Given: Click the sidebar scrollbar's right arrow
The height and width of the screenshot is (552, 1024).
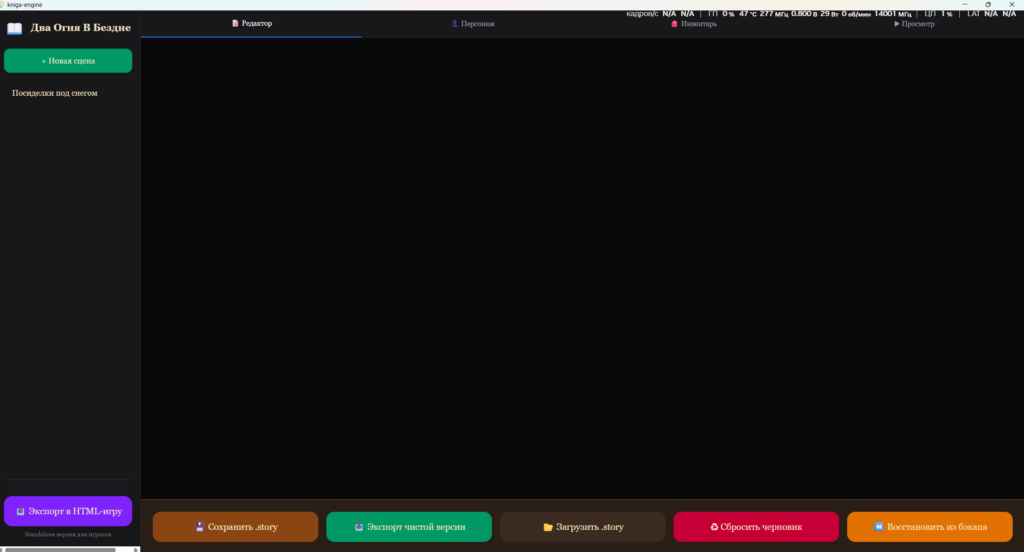Looking at the screenshot, I should pyautogui.click(x=137, y=548).
